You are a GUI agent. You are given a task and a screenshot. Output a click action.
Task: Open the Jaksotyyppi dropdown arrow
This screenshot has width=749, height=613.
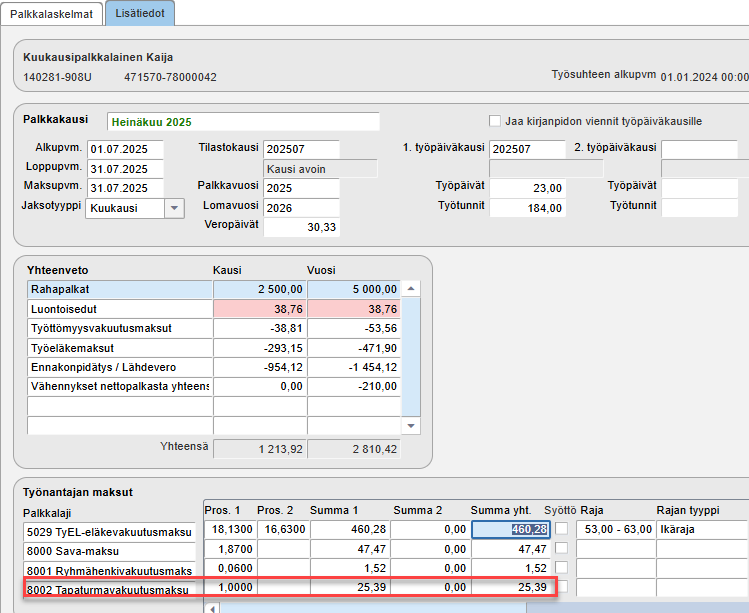click(174, 208)
